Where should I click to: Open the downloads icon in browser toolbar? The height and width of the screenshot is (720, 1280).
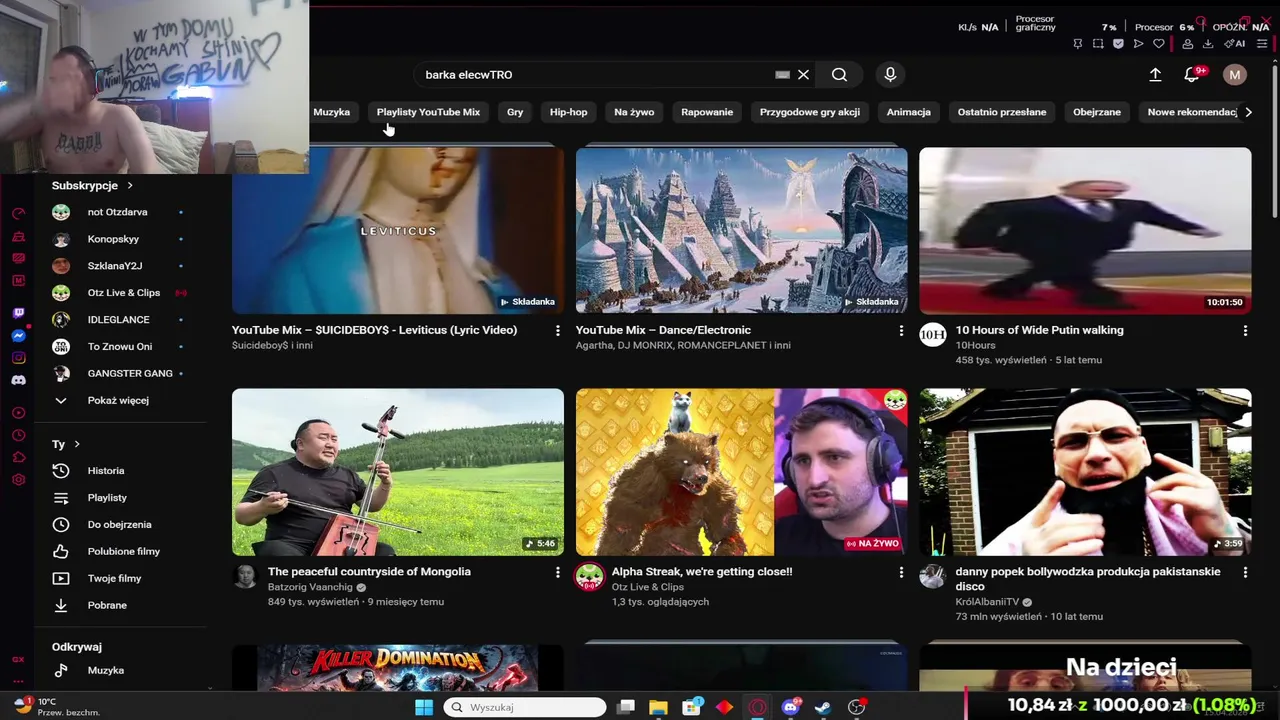click(x=1208, y=44)
